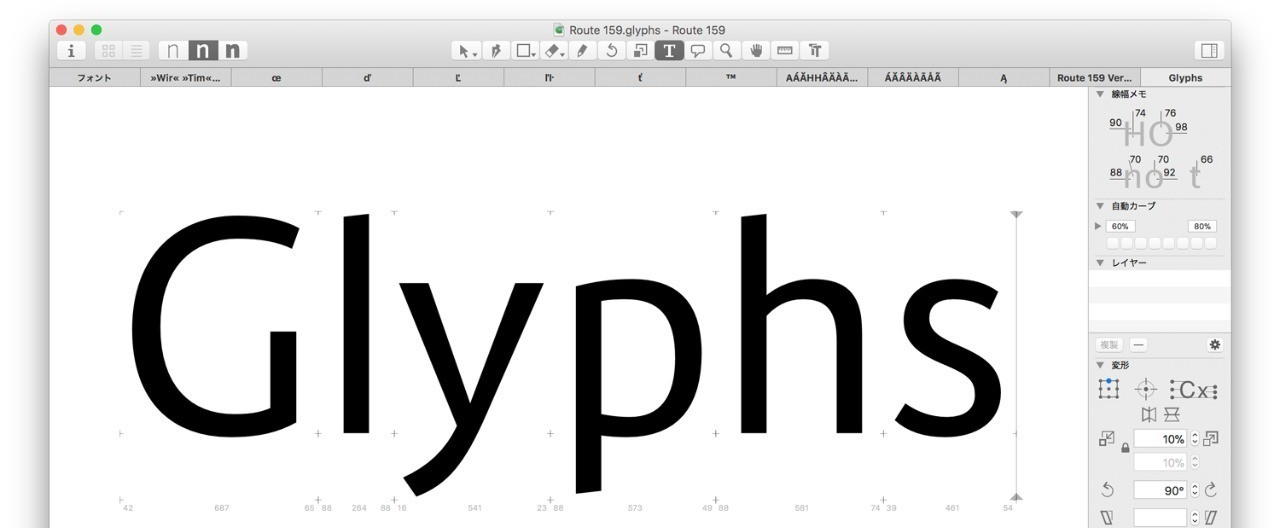Open the œ tab
The width and height of the screenshot is (1280, 528).
pyautogui.click(x=276, y=77)
